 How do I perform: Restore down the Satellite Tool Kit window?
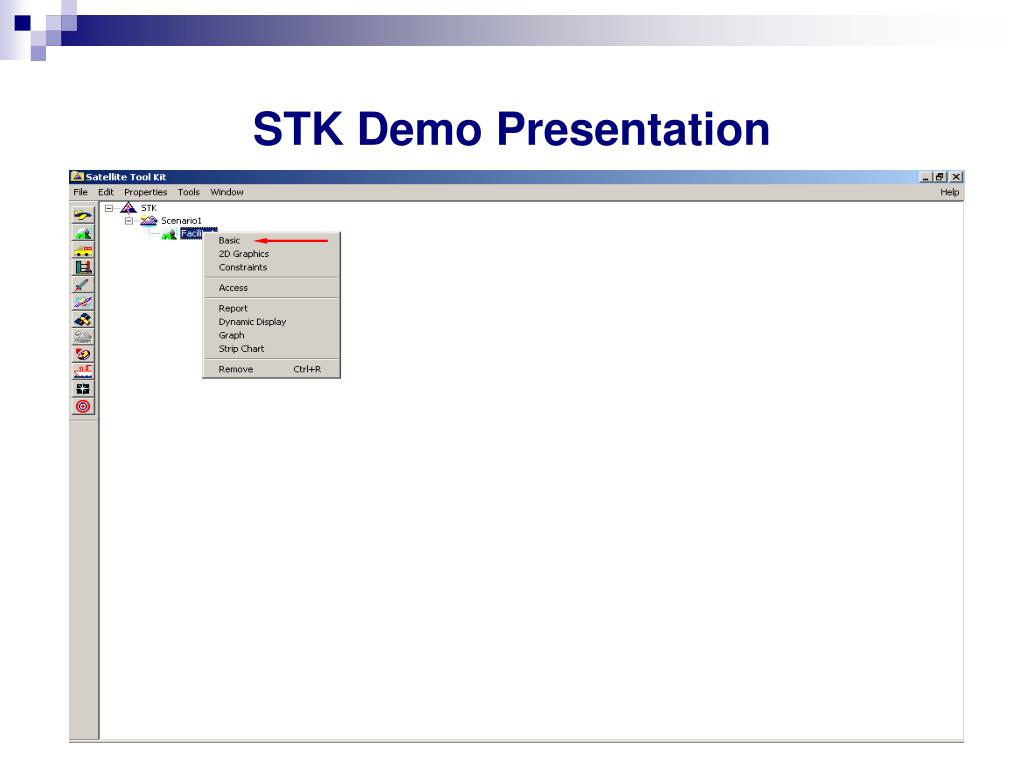pyautogui.click(x=940, y=177)
